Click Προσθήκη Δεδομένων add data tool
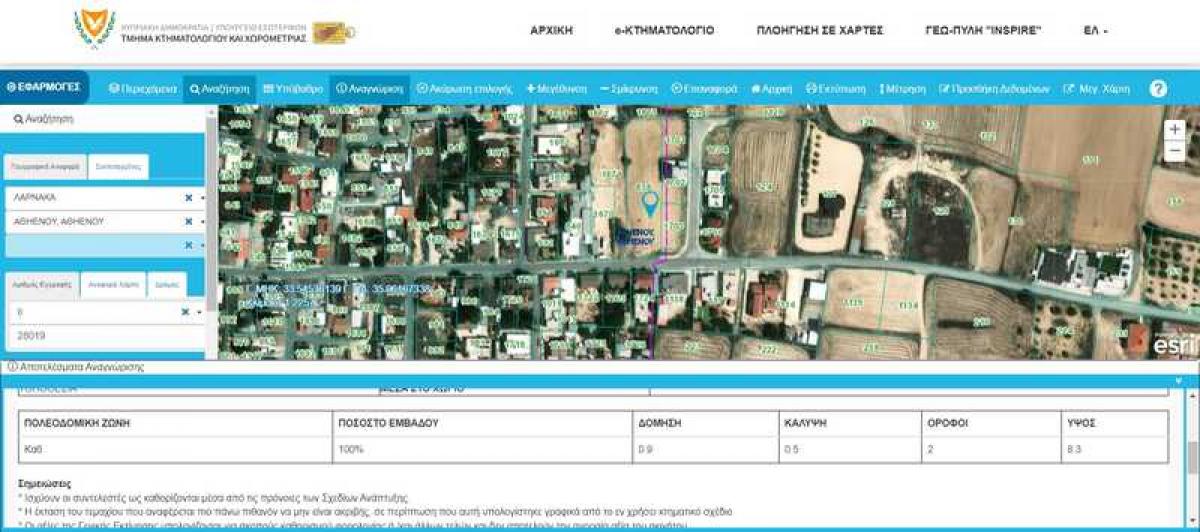 (994, 89)
